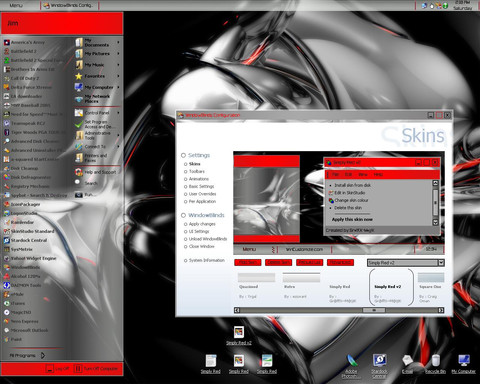Start Call of Duty 2
480x384 pixels.
pyautogui.click(x=21, y=78)
